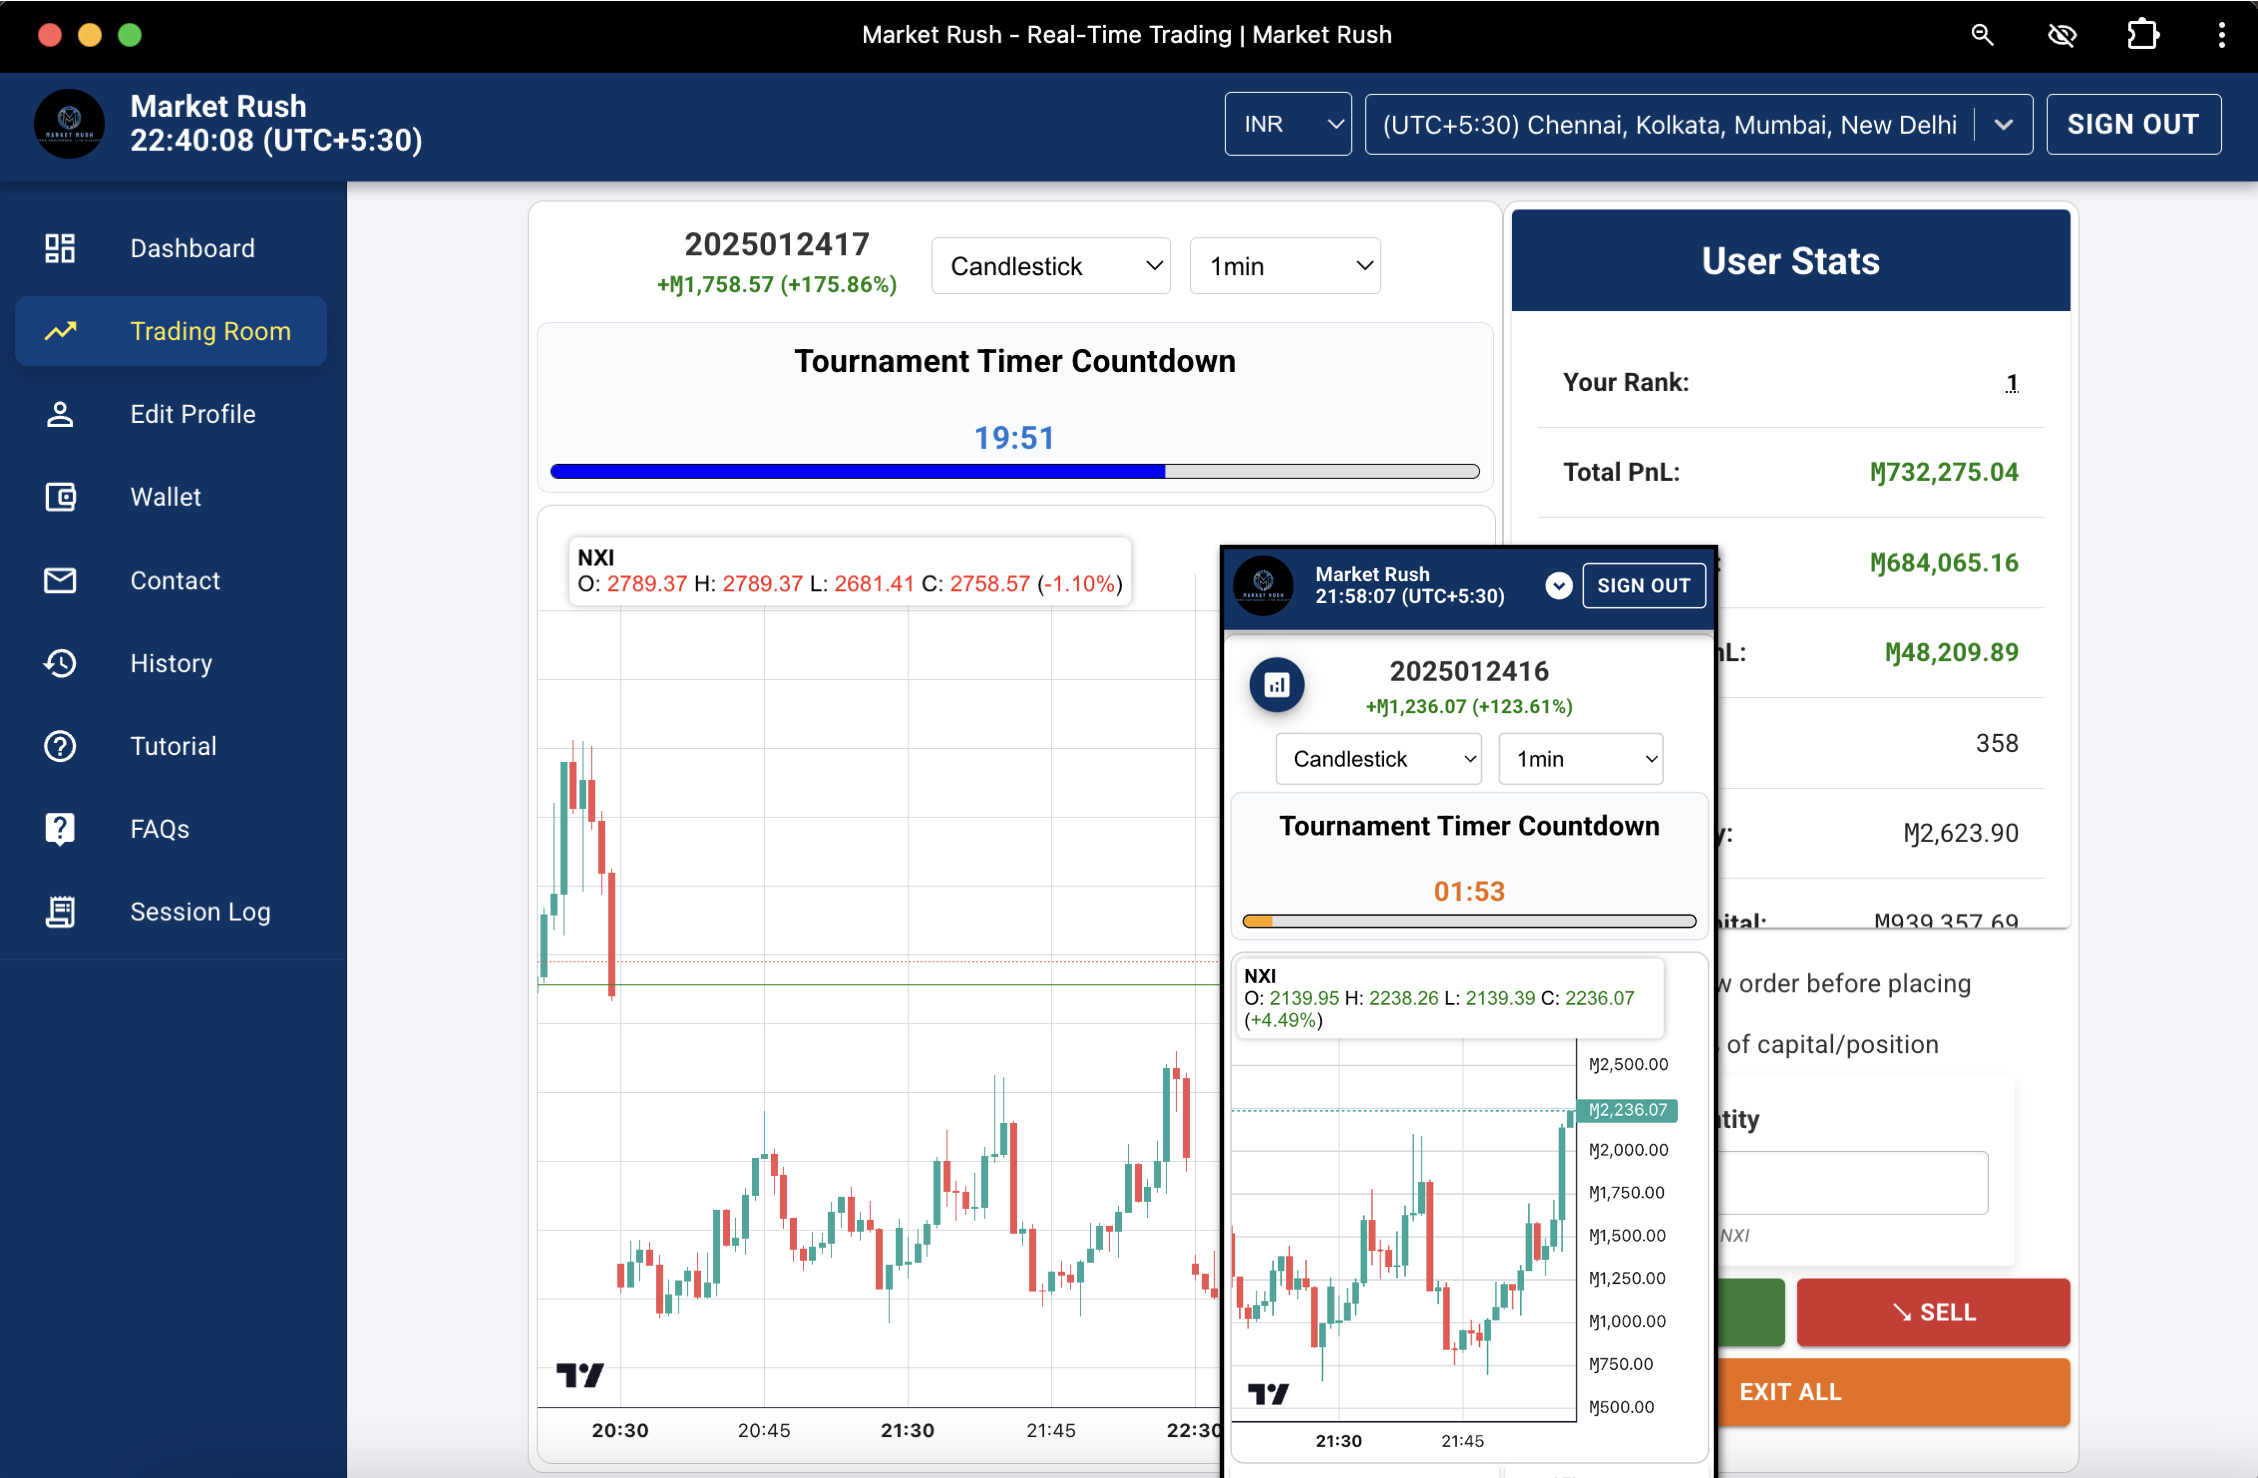
Task: Click the +Ɱ1,758.57 (+175.86%) gain text
Action: tap(777, 285)
